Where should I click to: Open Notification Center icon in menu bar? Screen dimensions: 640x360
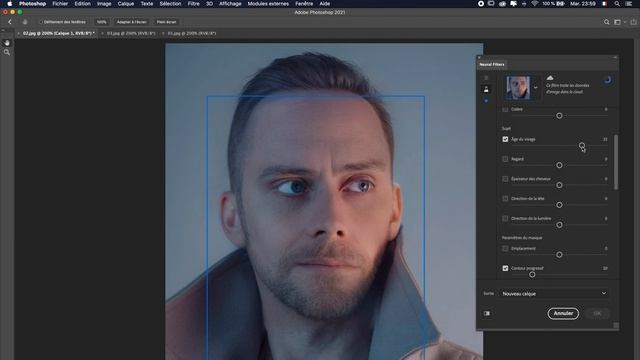629,4
